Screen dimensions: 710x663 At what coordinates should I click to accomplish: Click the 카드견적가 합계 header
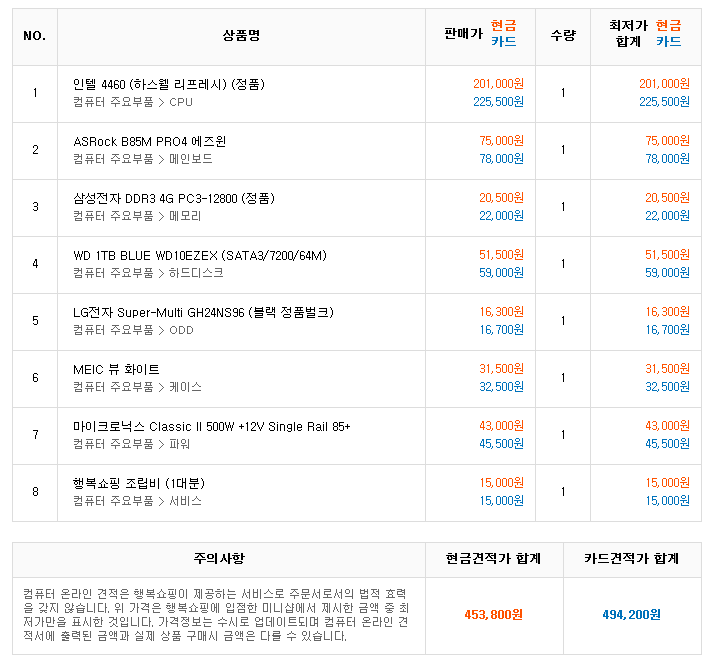[x=632, y=559]
